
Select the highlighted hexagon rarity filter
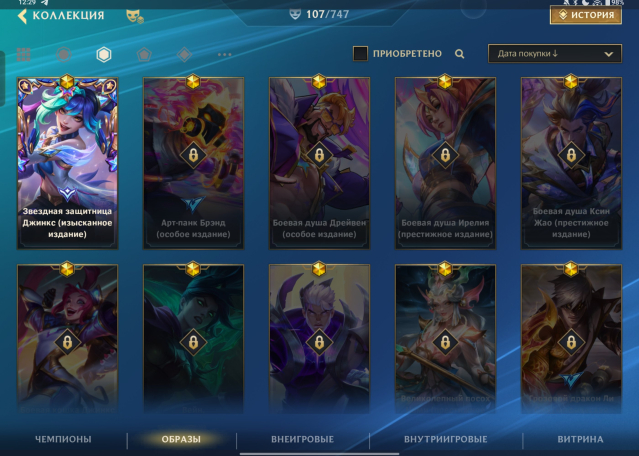[x=104, y=54]
